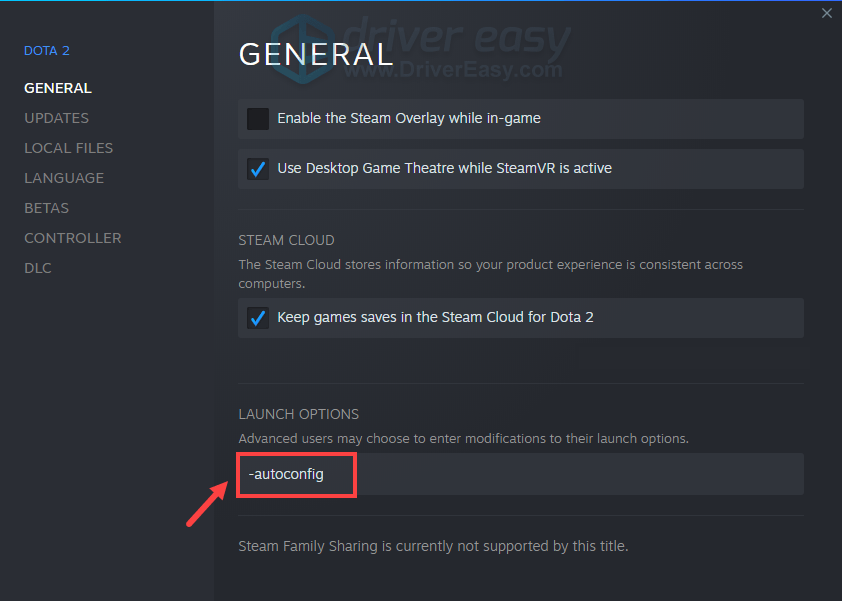Click the 'Use Desktop Game Theatre' label text
The width and height of the screenshot is (842, 601).
tap(444, 168)
